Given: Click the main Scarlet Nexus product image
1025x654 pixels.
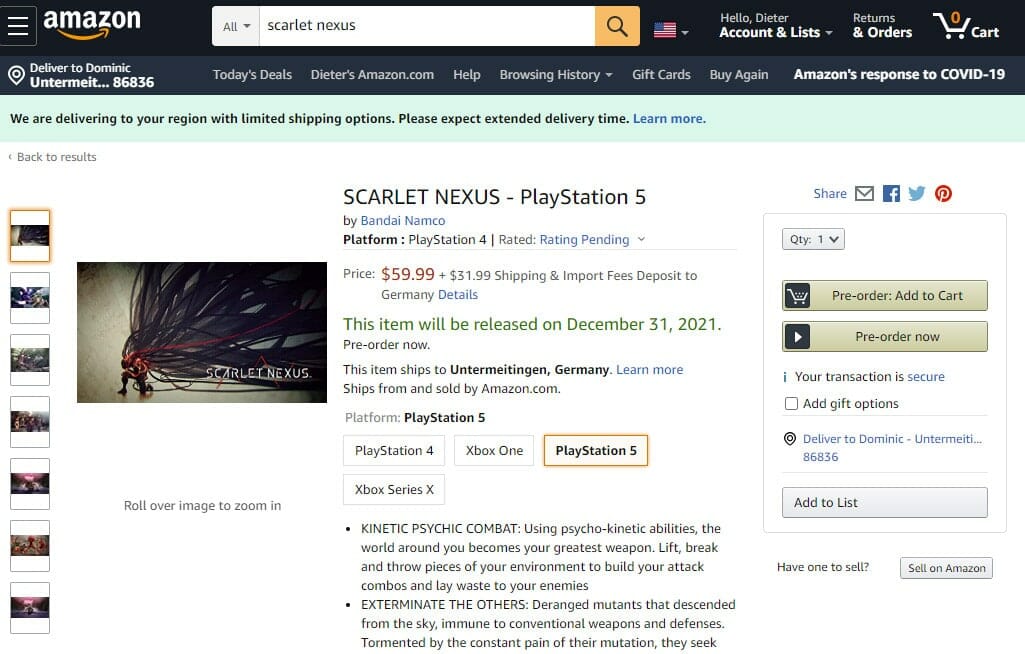Looking at the screenshot, I should pyautogui.click(x=202, y=332).
